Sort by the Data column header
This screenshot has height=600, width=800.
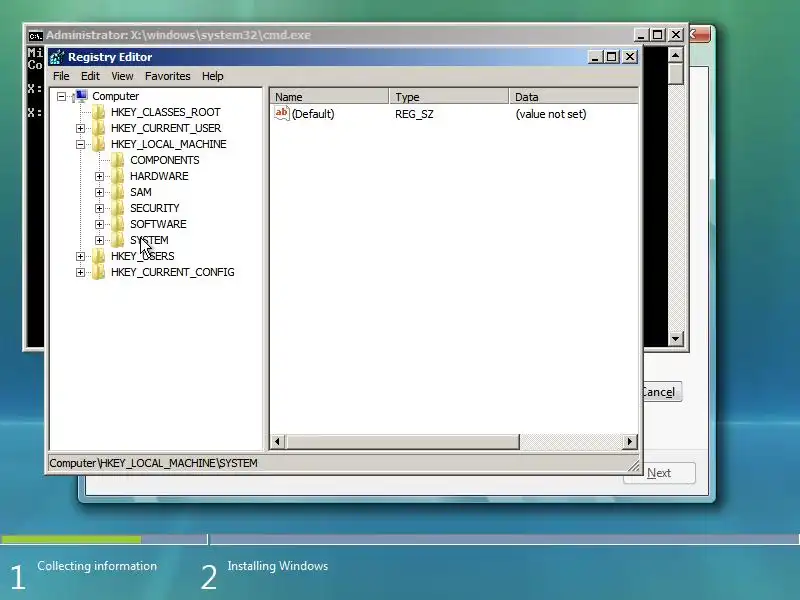pyautogui.click(x=573, y=96)
